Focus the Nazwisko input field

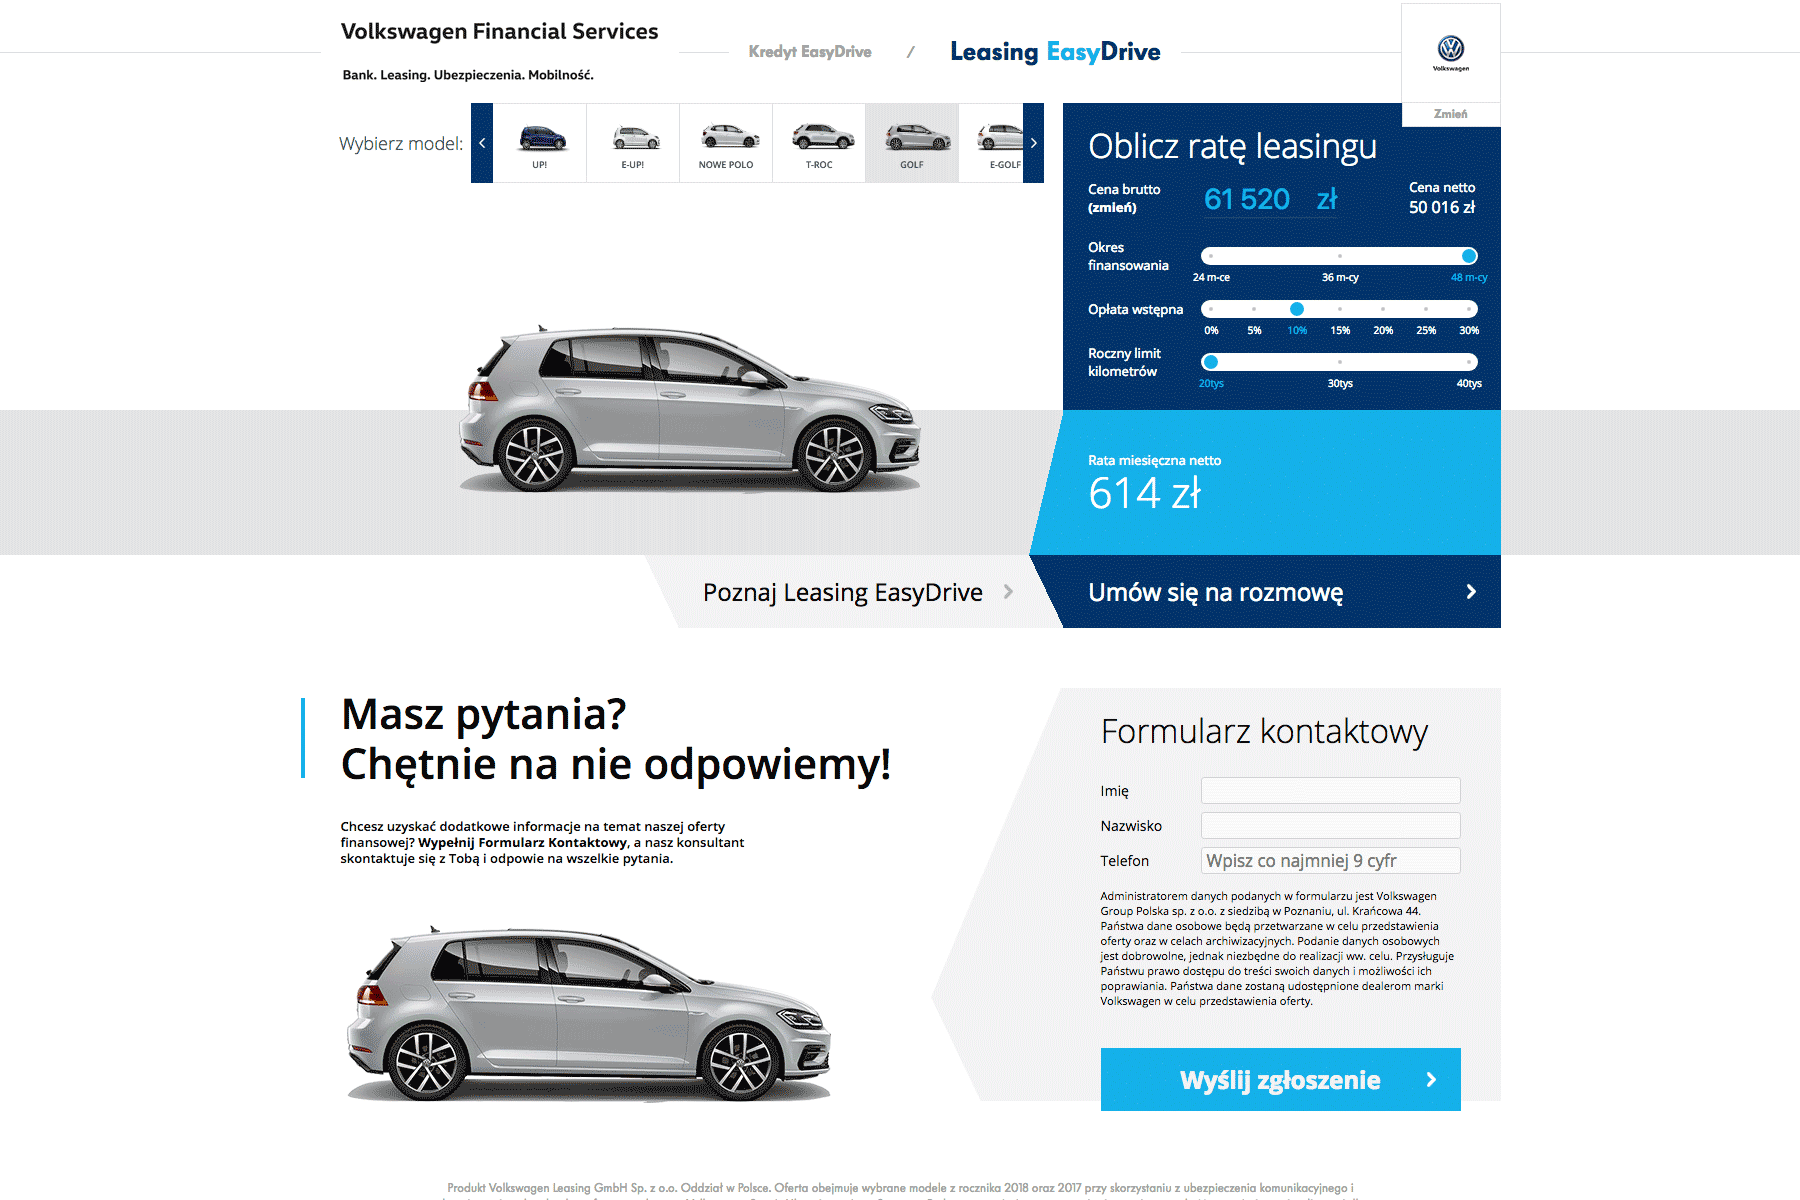[1330, 825]
